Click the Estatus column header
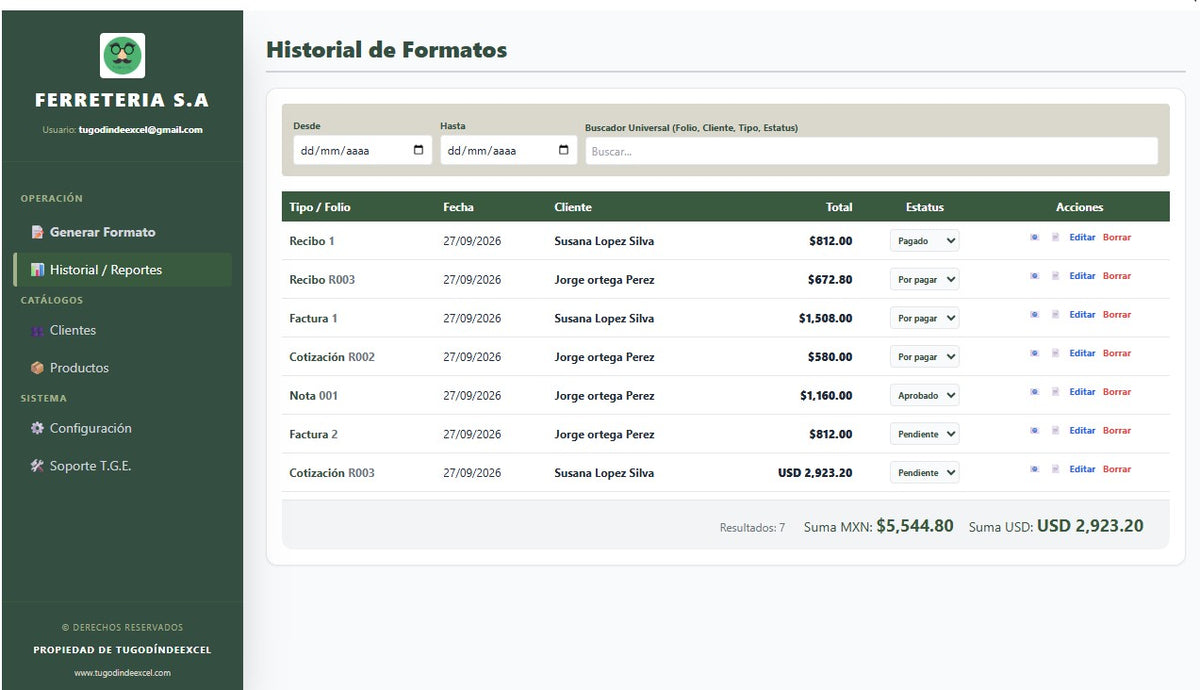The image size is (1200, 690). (924, 207)
